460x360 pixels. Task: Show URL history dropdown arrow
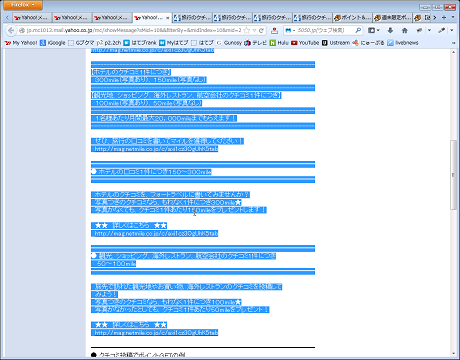point(254,30)
